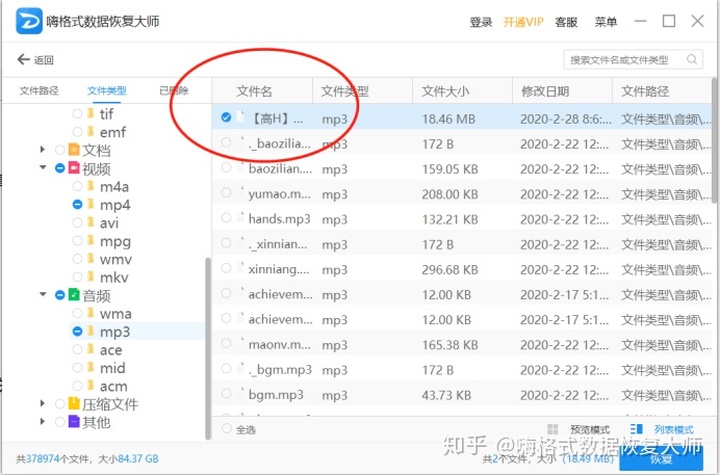The image size is (720, 475).
Task: Select the acm folder in tree
Action: (x=113, y=386)
